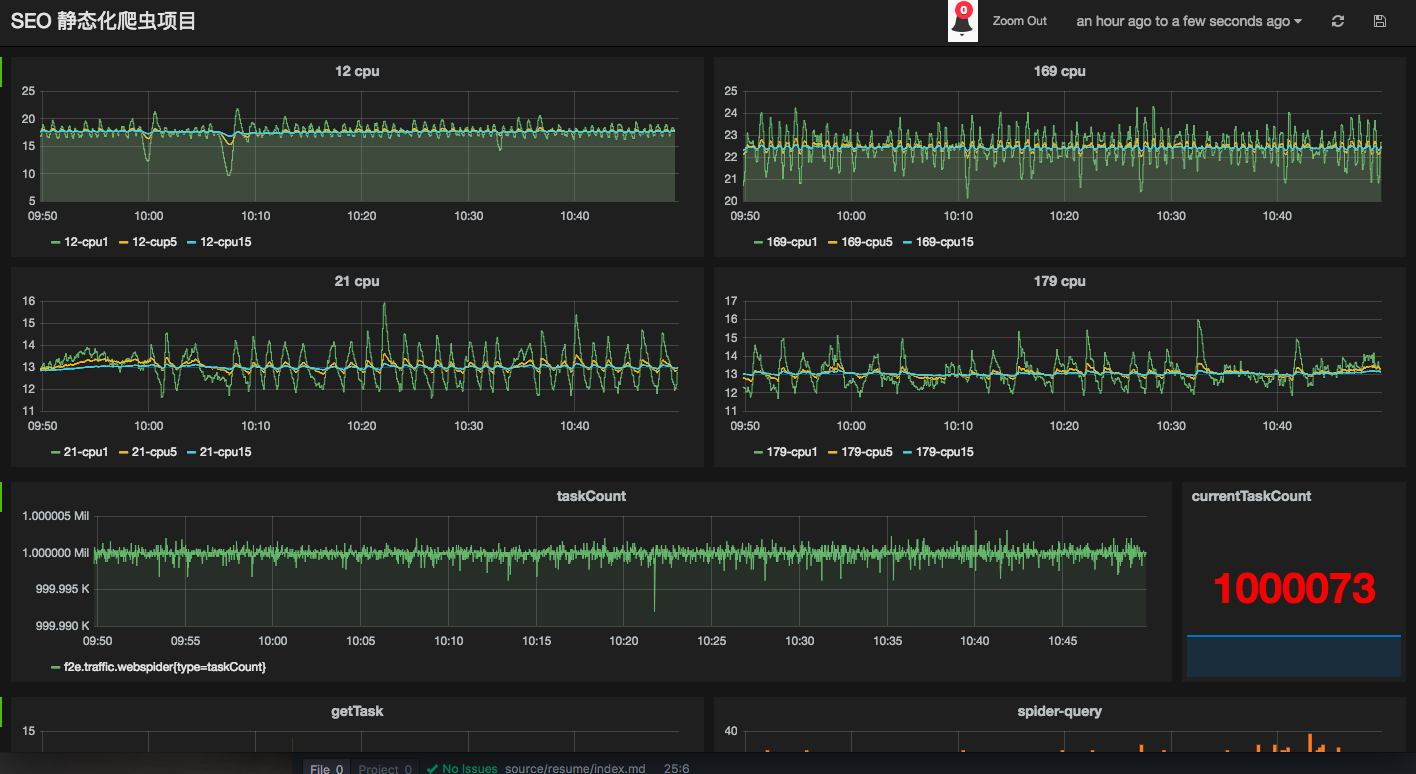The image size is (1416, 774).
Task: Refresh the dashboard using the refresh icon
Action: coord(1338,21)
